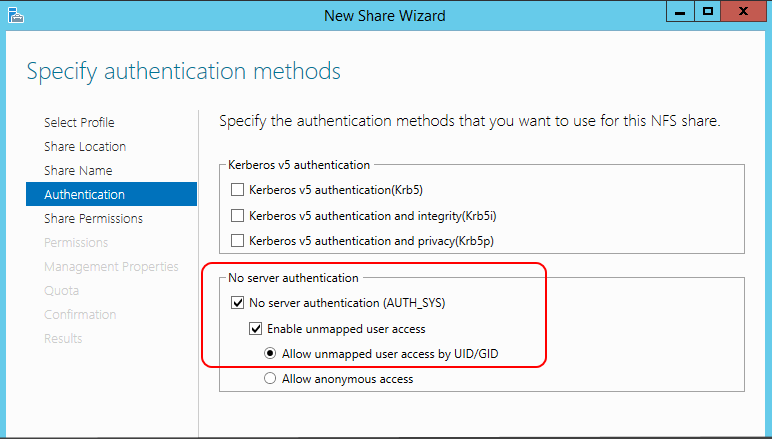Click the Management Properties step
The image size is (772, 439).
(111, 267)
